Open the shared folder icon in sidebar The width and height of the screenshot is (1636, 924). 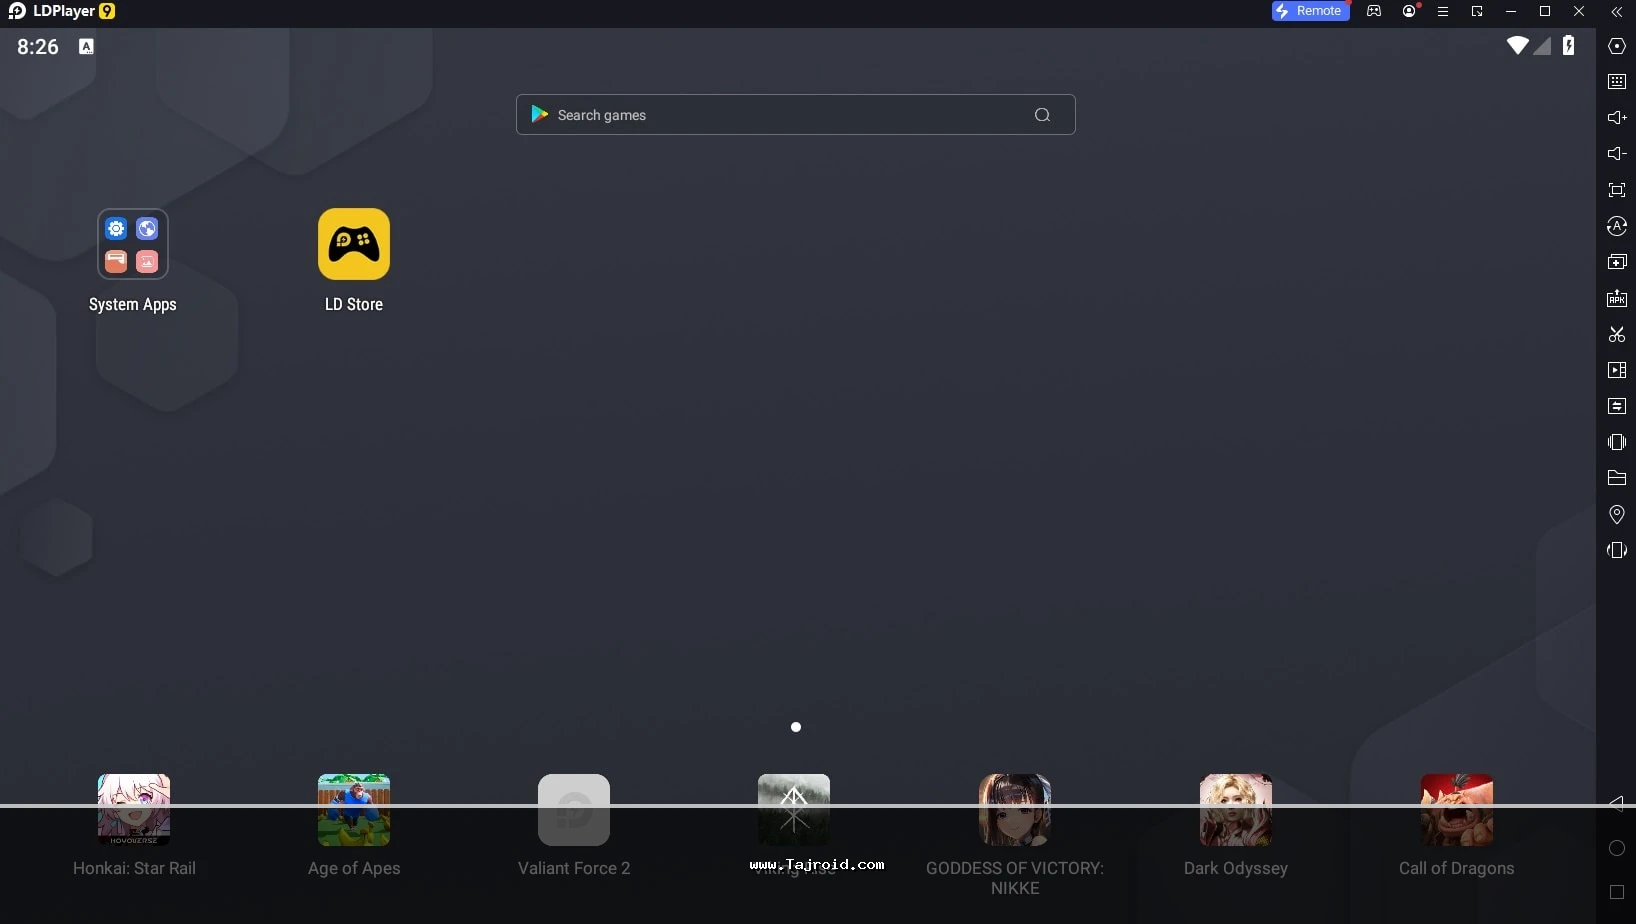pos(1616,478)
